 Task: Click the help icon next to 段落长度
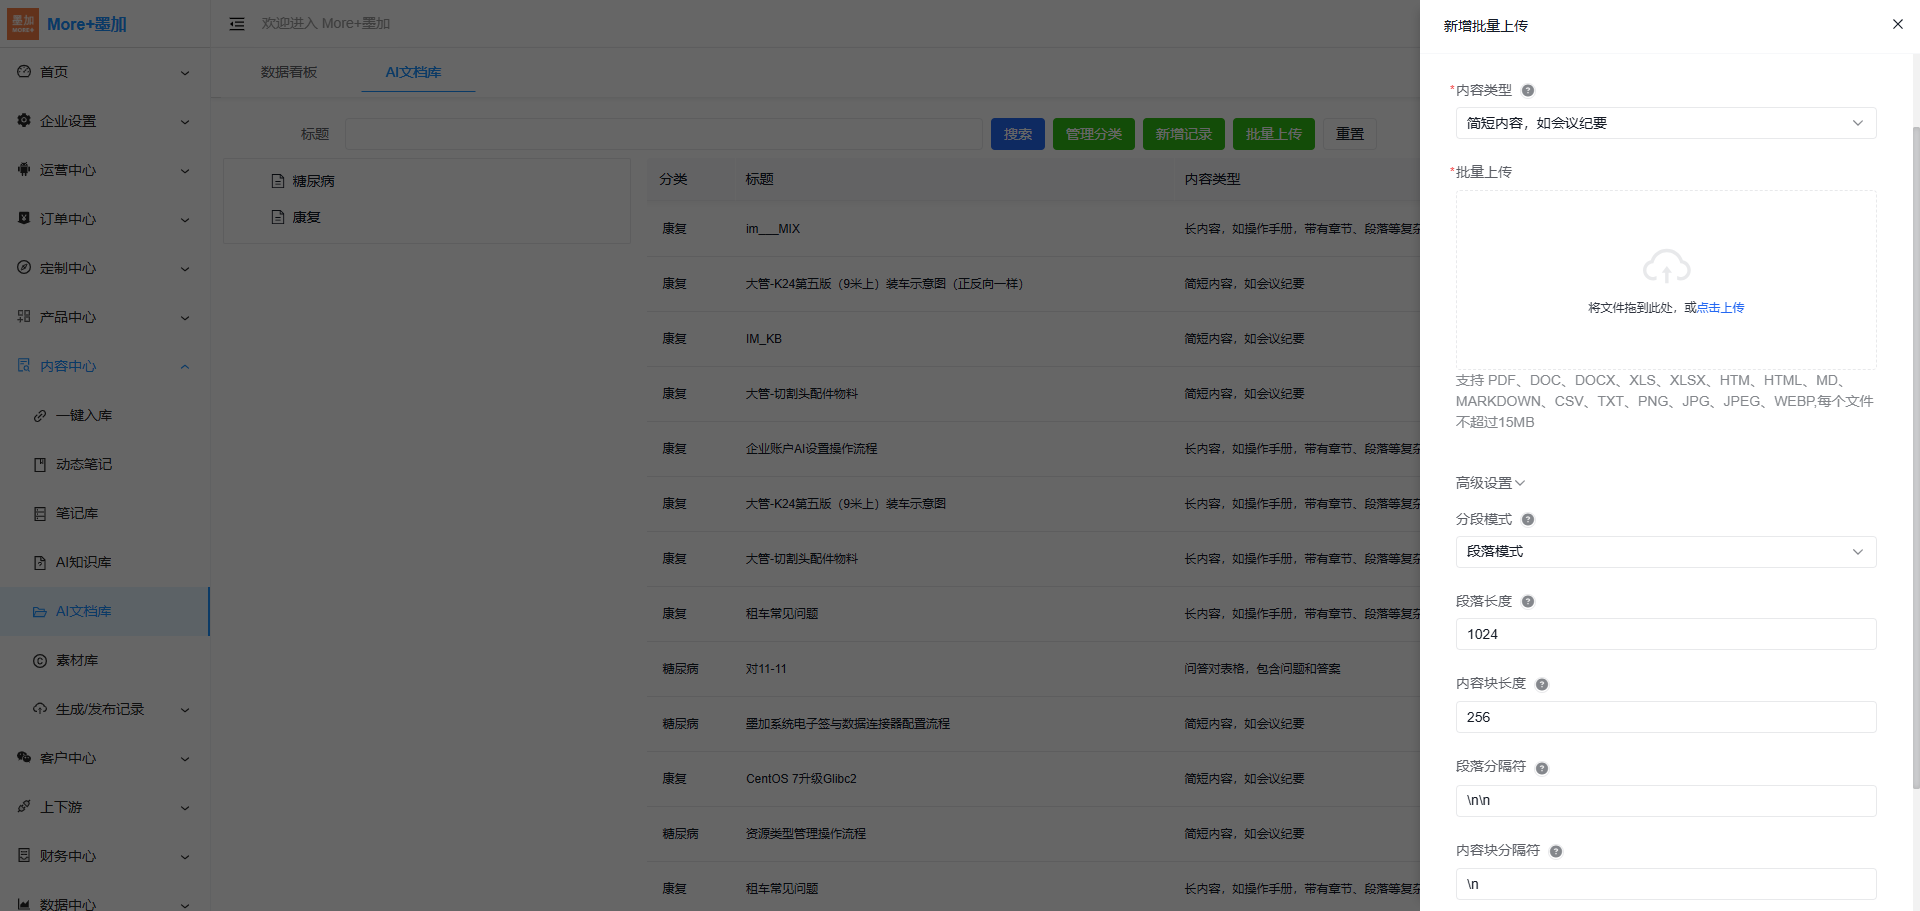point(1528,602)
